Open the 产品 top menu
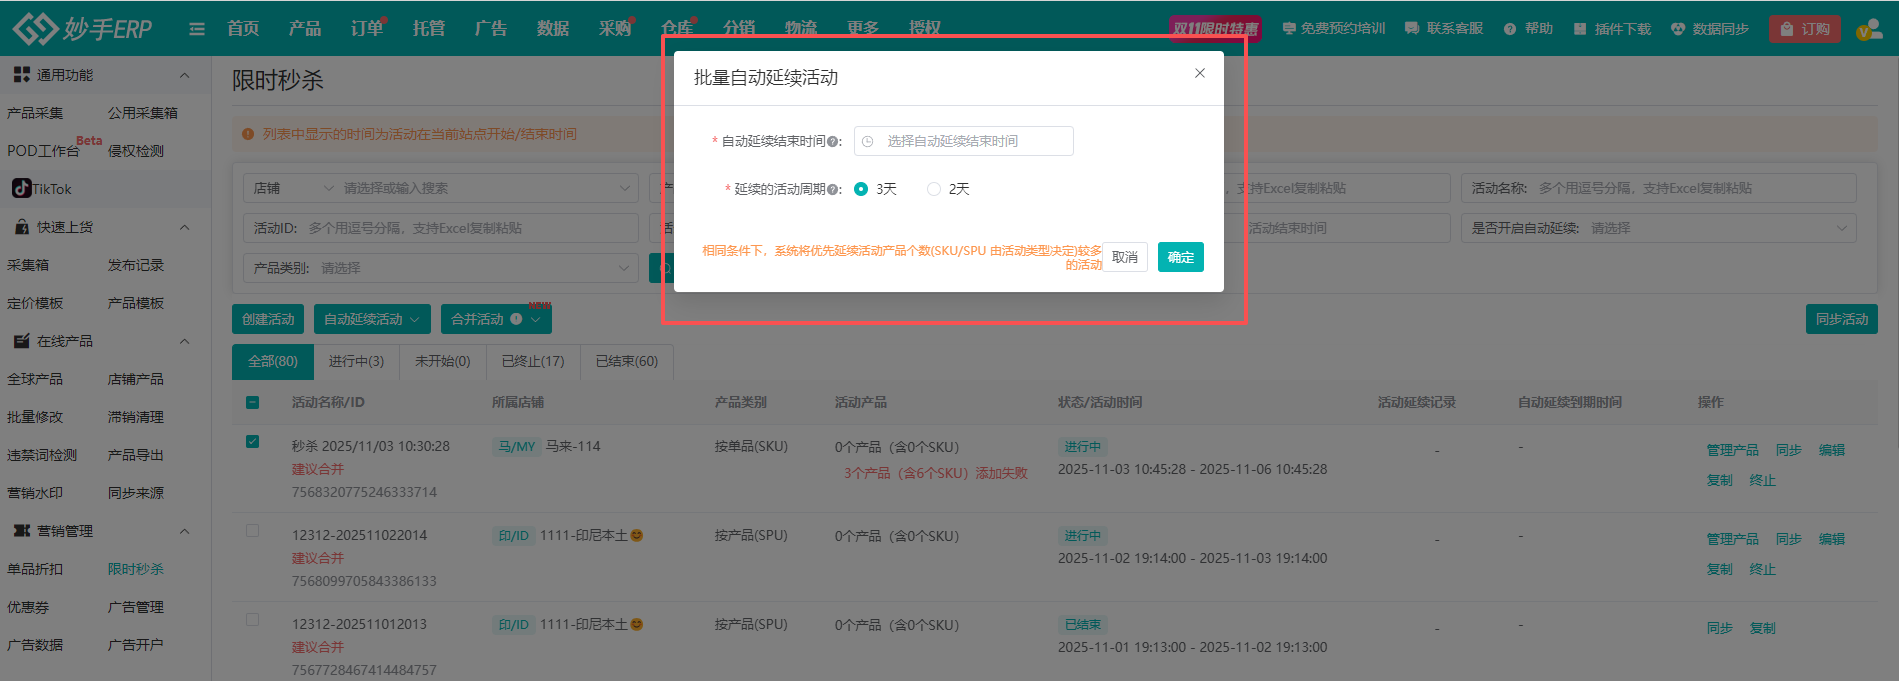 (305, 29)
